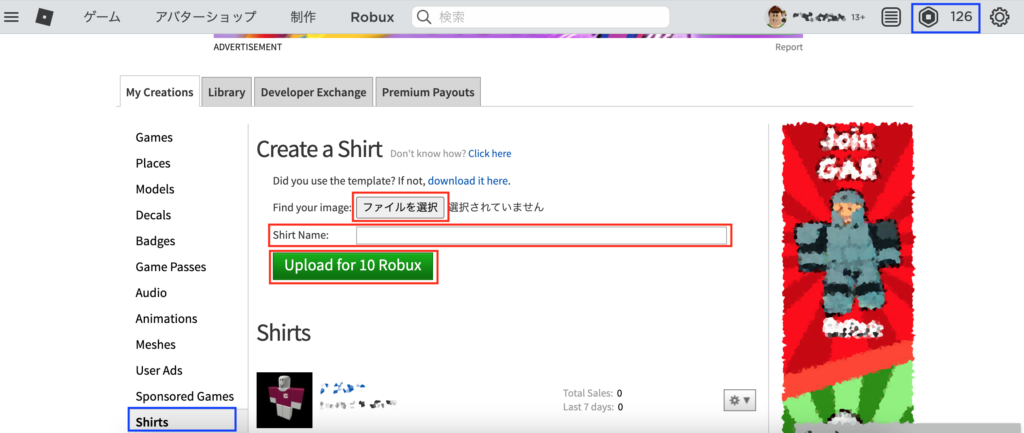
Task: Click the Report advertisement link
Action: 789,47
